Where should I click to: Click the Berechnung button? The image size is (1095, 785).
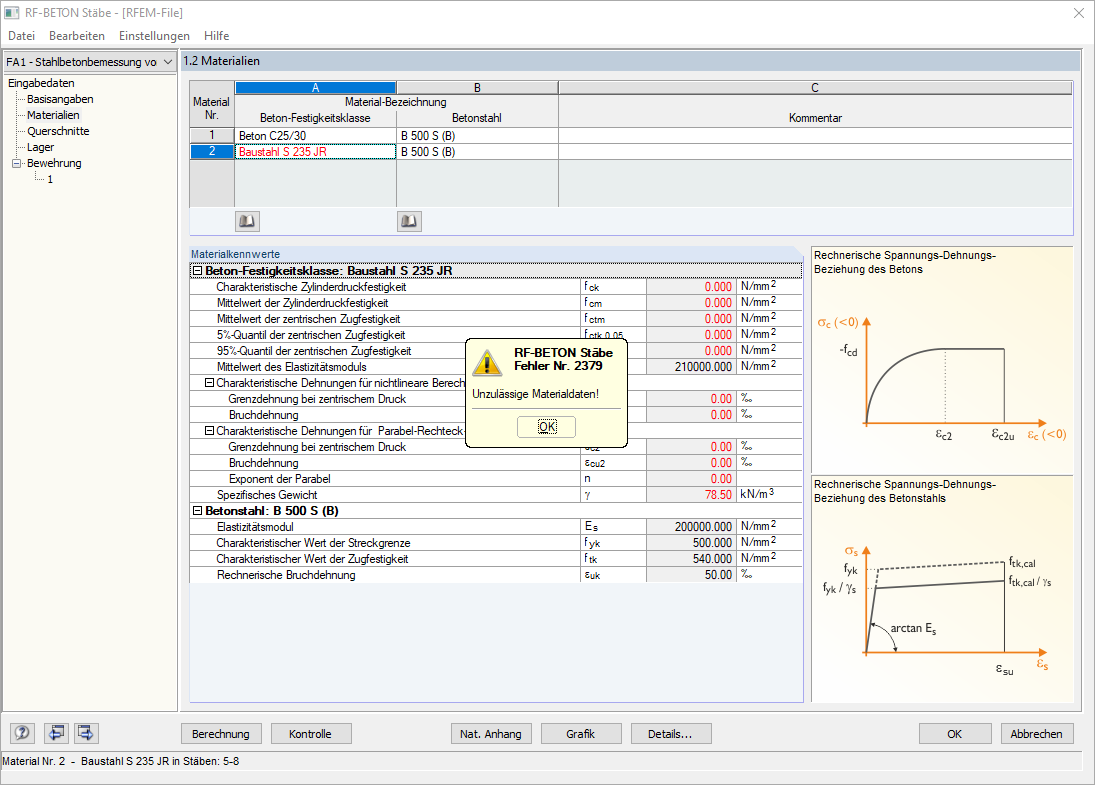pos(221,734)
